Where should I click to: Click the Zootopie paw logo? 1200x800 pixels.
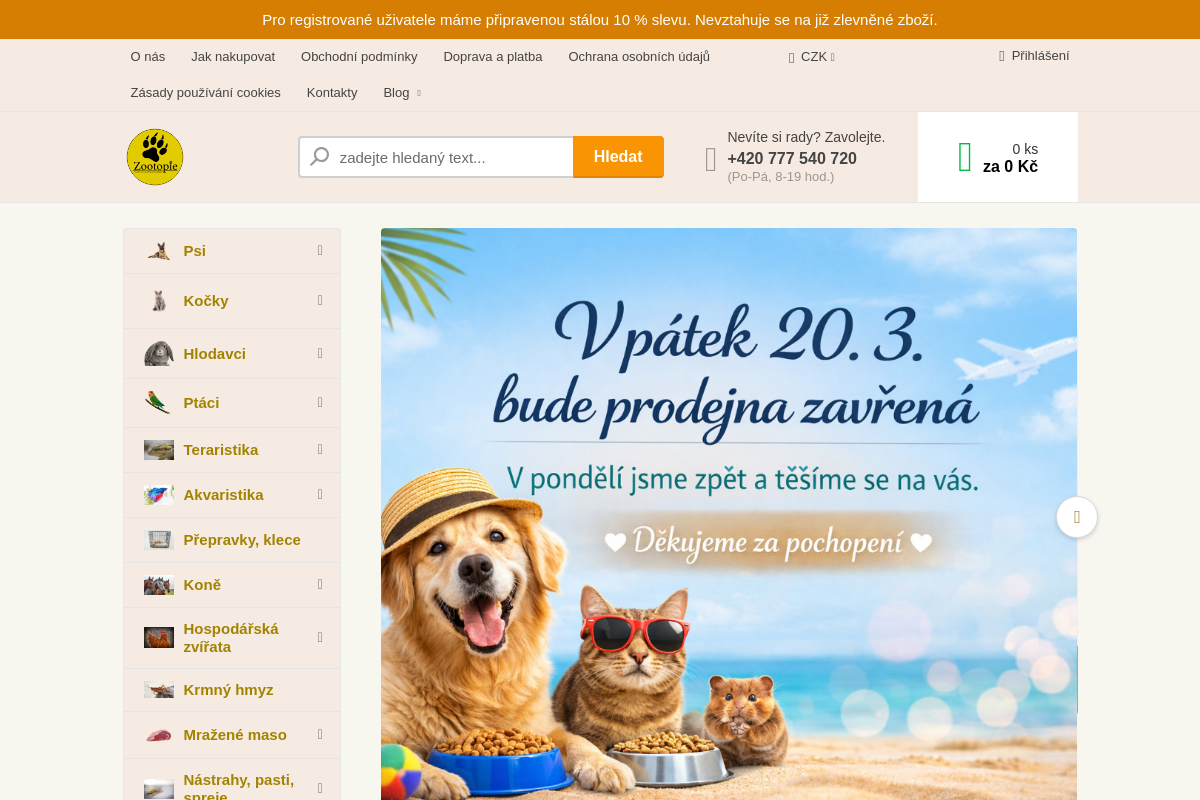point(155,156)
